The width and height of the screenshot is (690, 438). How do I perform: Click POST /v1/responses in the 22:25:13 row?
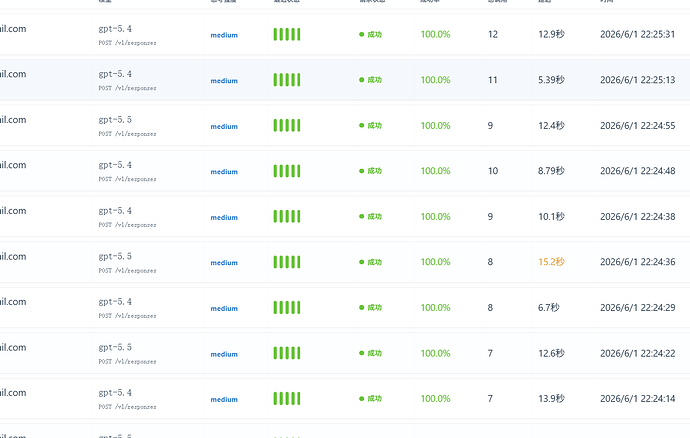(x=127, y=88)
